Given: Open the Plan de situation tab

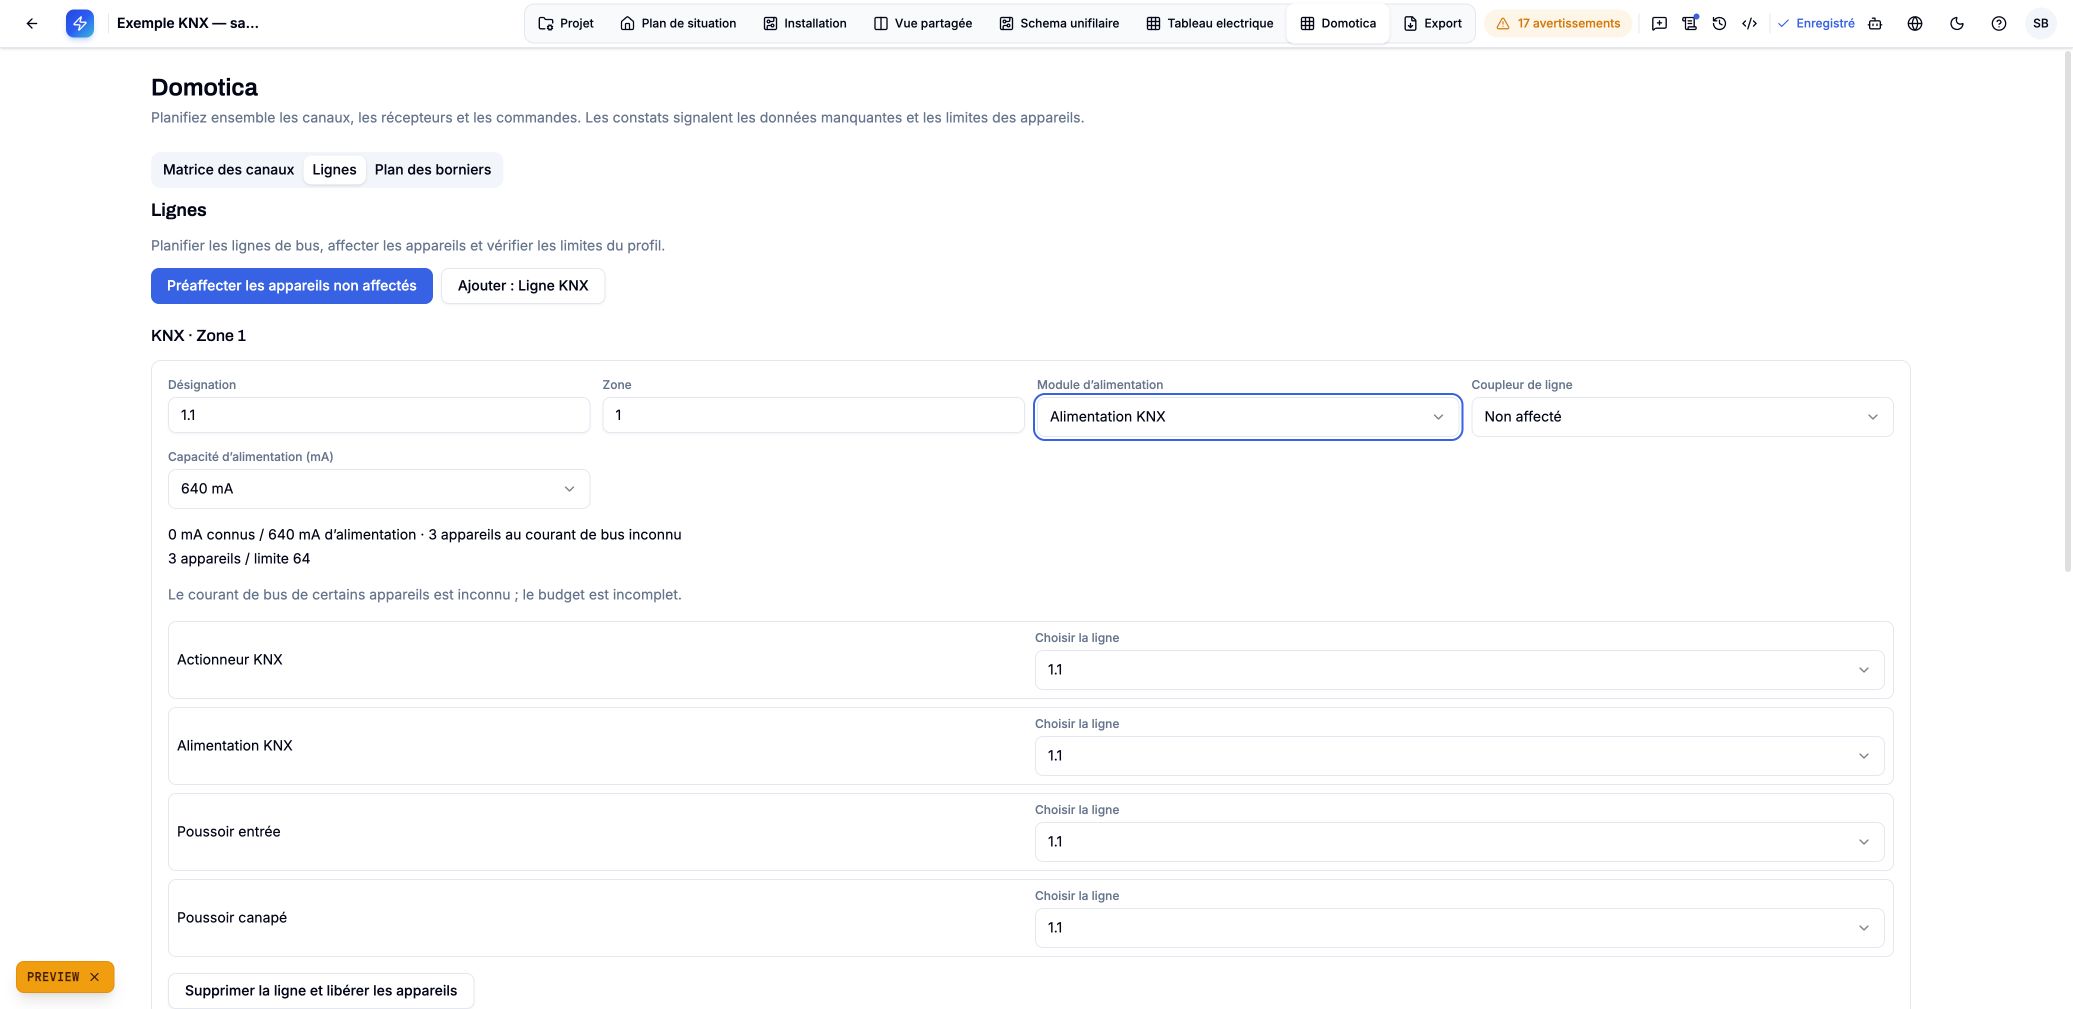Looking at the screenshot, I should pyautogui.click(x=678, y=23).
